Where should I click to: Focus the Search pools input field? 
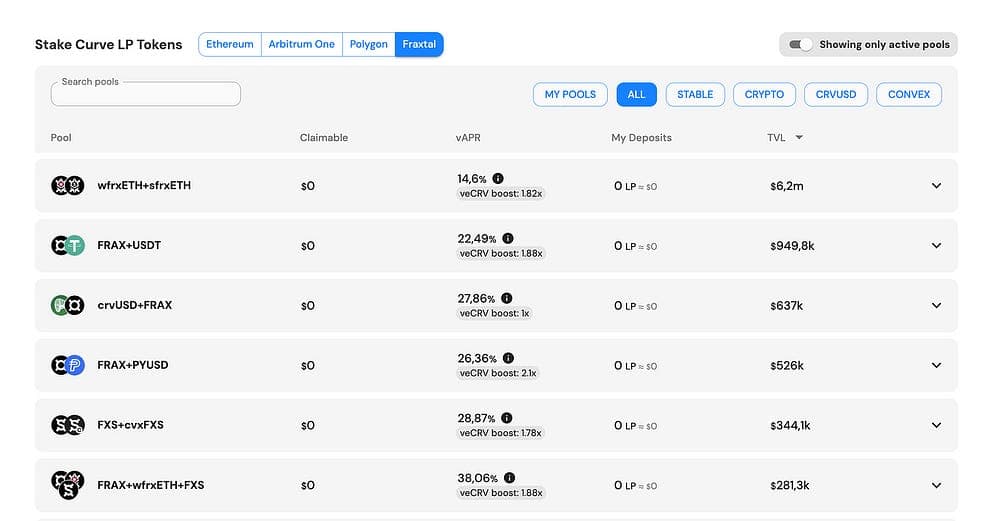tap(145, 94)
